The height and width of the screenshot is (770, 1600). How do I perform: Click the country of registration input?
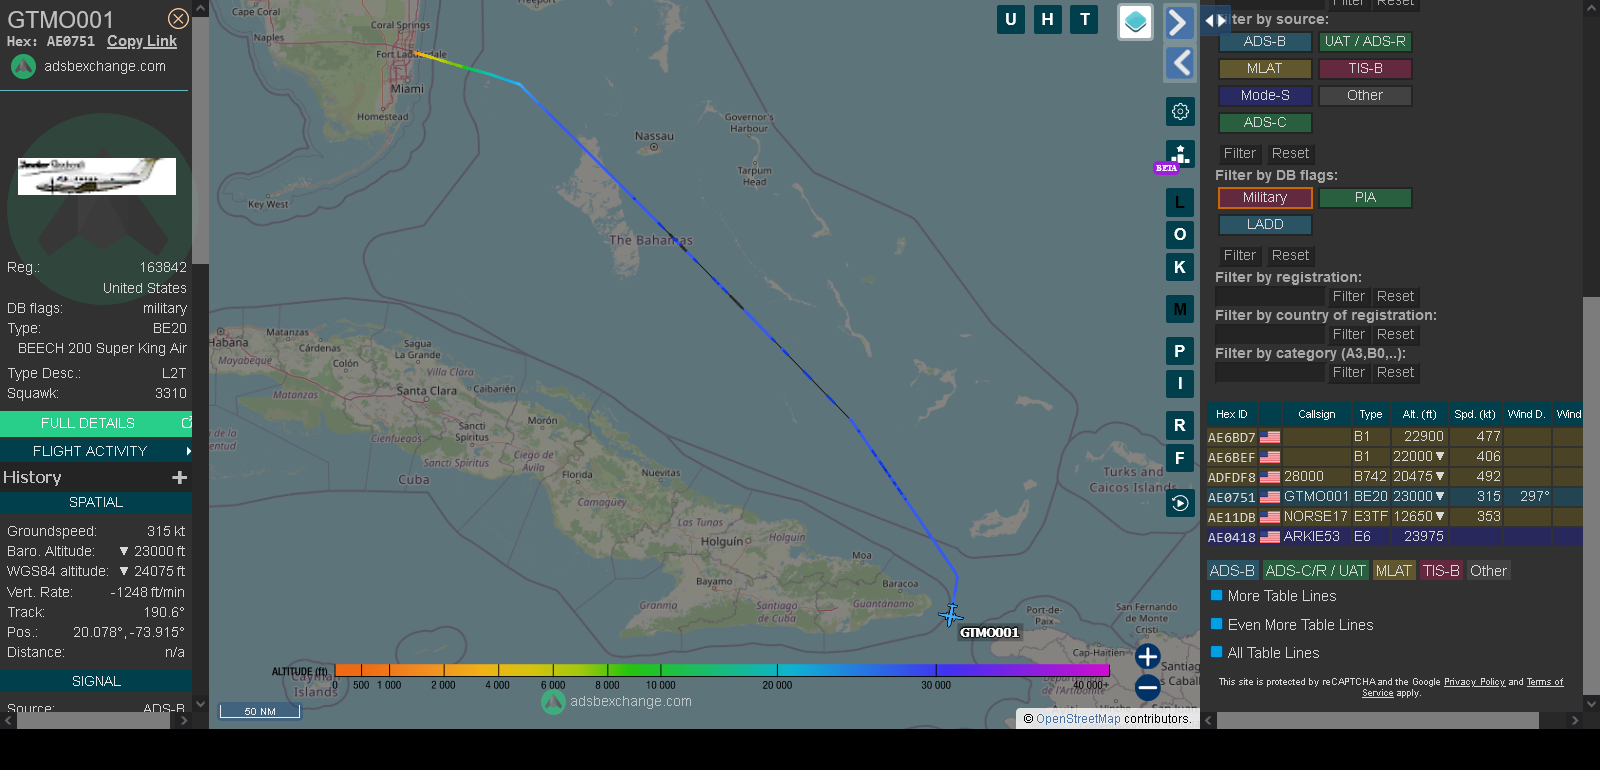coord(1269,334)
